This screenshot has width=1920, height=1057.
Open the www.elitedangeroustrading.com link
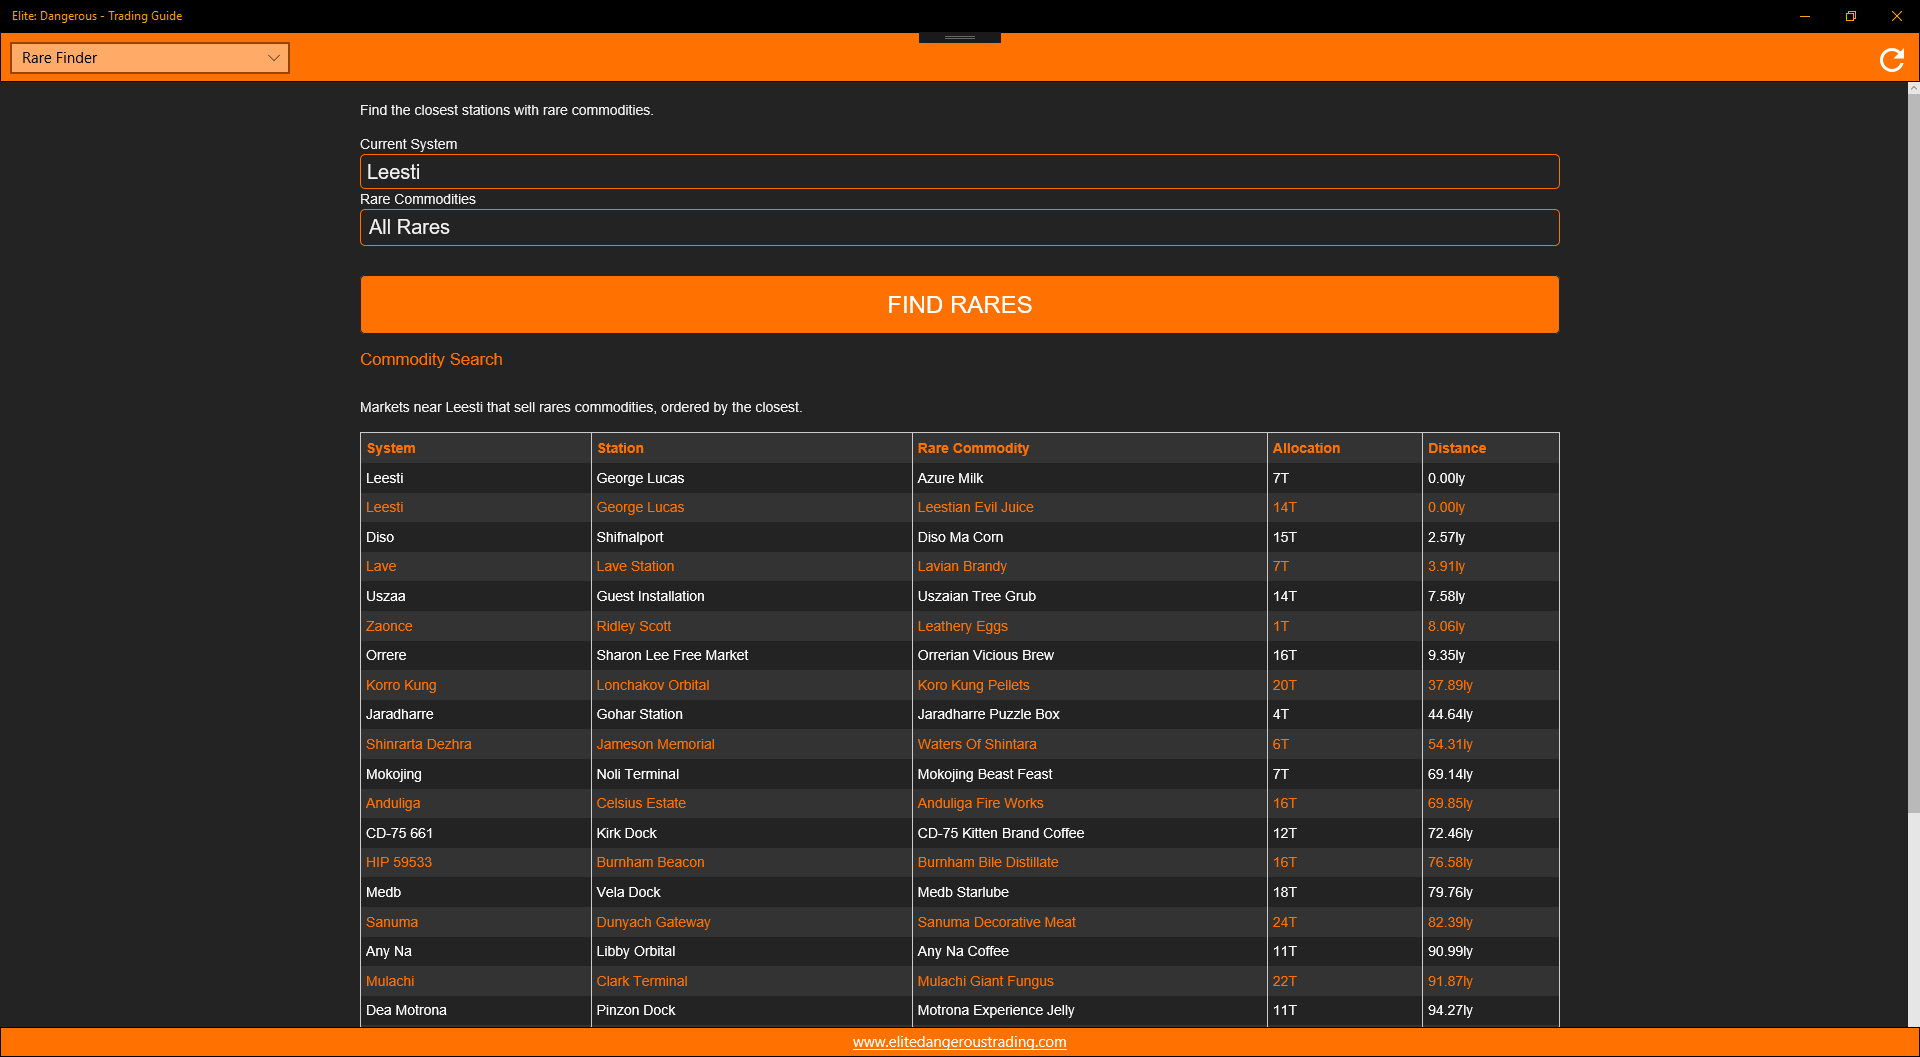tap(959, 1042)
